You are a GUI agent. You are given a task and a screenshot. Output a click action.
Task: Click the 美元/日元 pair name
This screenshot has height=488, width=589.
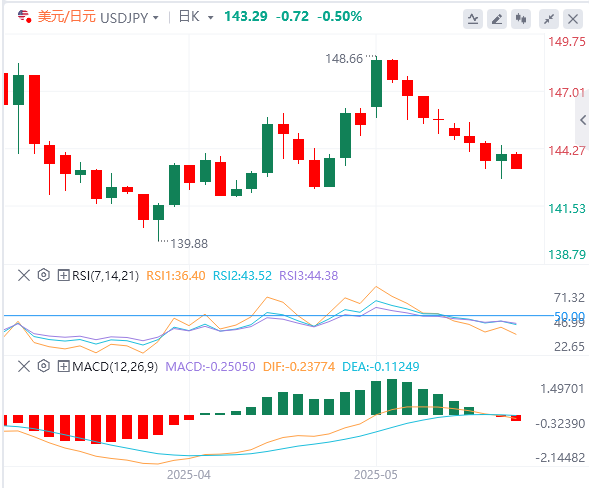click(67, 17)
